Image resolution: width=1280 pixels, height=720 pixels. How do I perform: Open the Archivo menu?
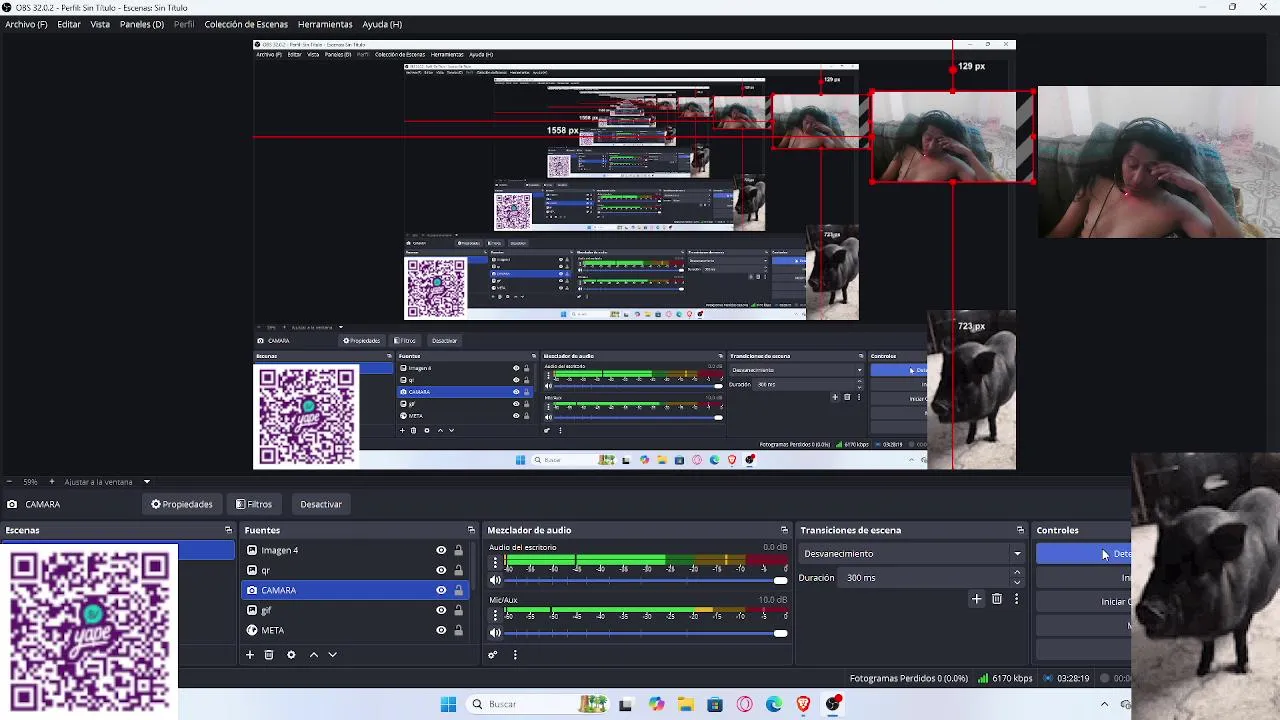click(x=26, y=24)
